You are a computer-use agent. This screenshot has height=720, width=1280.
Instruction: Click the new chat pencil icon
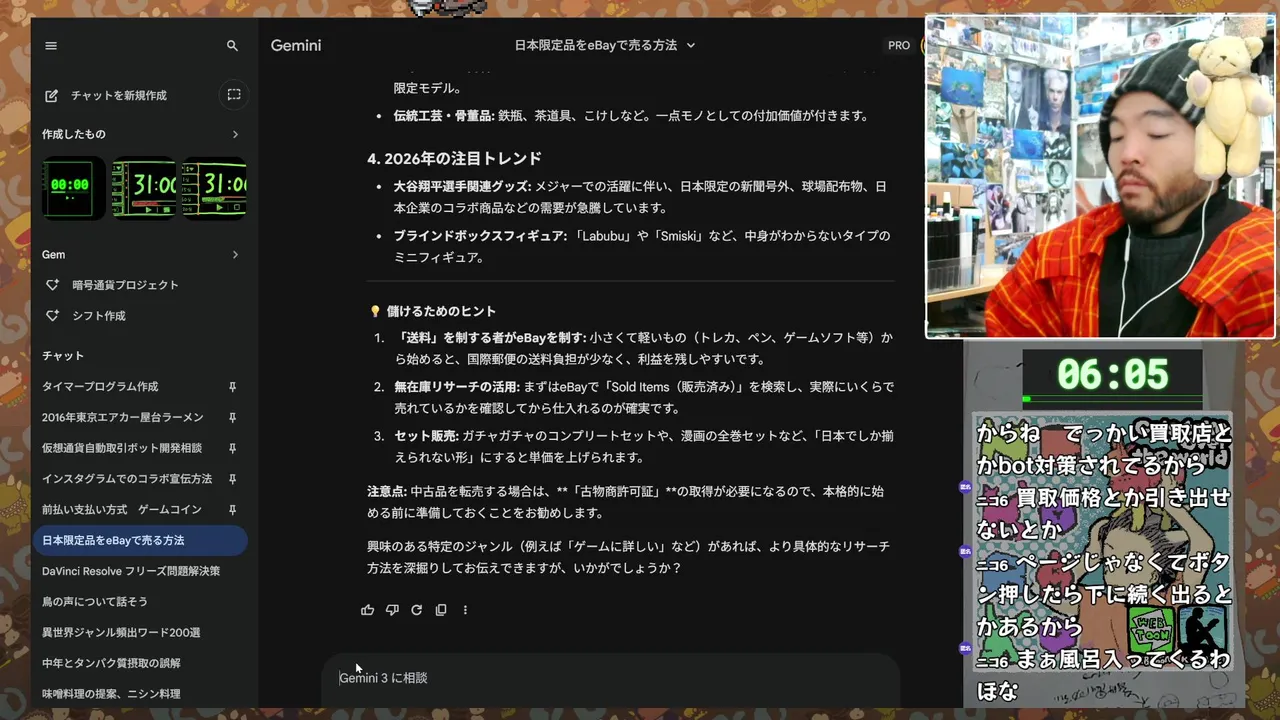[52, 95]
